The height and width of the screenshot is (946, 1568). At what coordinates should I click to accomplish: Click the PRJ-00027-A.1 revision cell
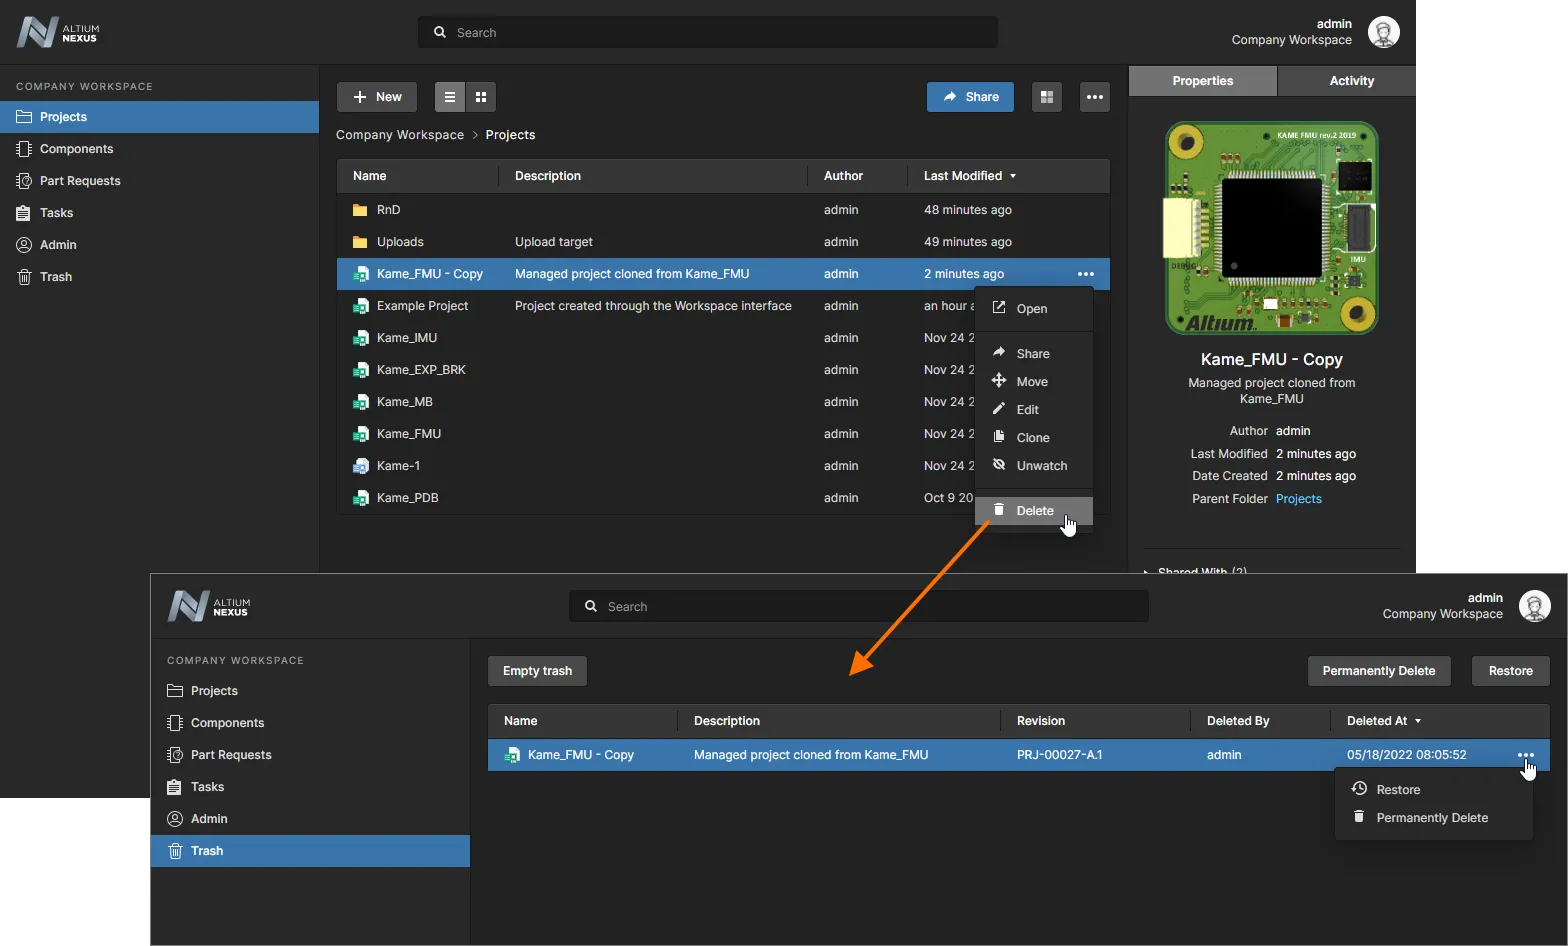(x=1059, y=755)
